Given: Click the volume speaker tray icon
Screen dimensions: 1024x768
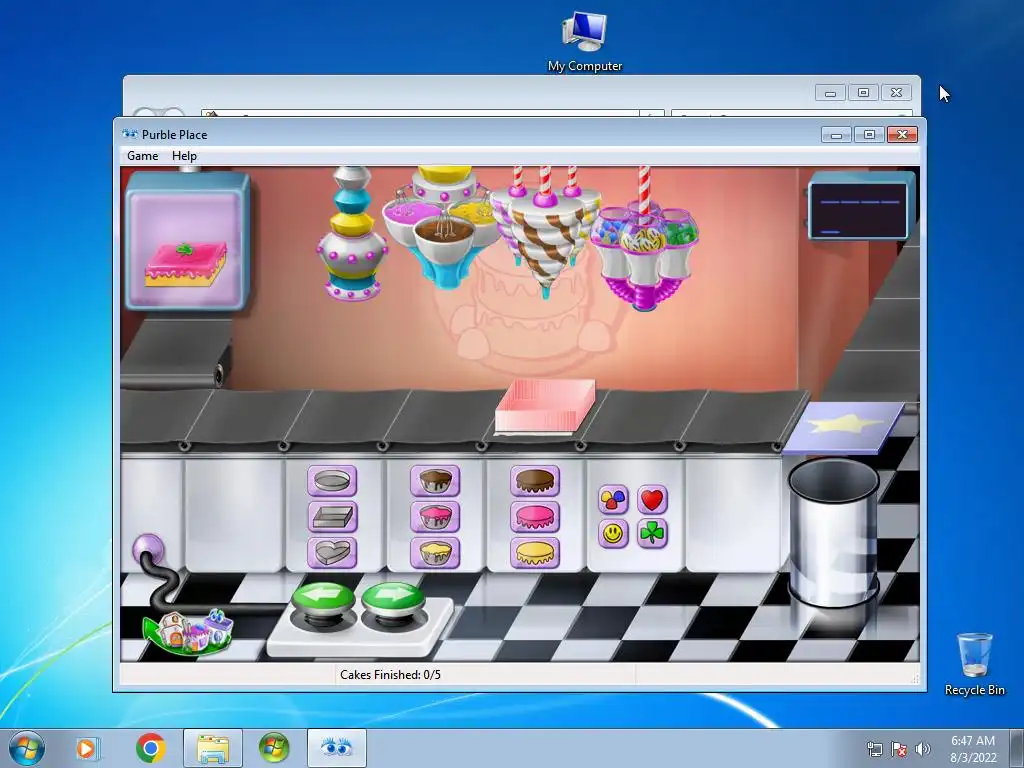Looking at the screenshot, I should point(922,749).
